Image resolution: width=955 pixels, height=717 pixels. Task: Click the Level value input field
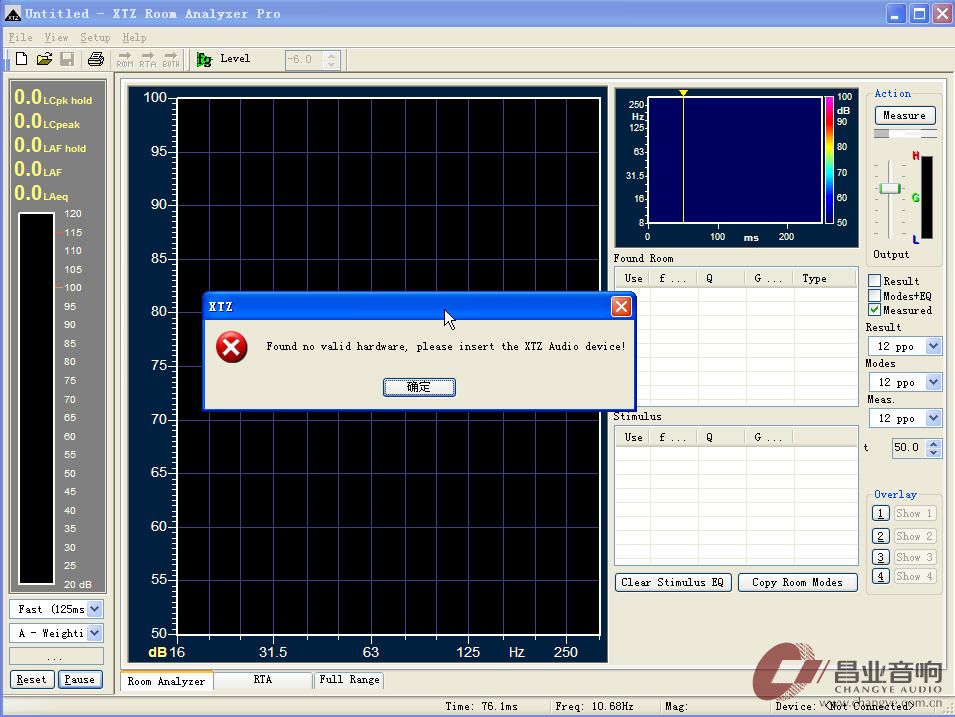(x=305, y=60)
